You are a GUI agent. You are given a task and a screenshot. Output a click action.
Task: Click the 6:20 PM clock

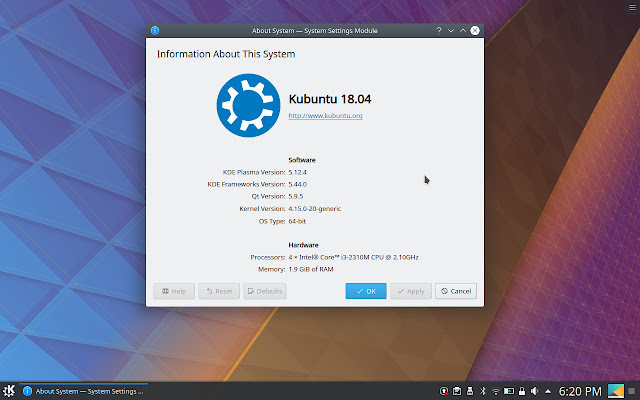pos(580,391)
